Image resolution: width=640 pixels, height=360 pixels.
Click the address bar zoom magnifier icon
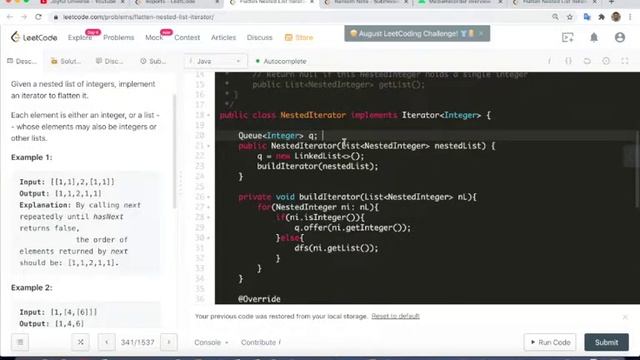(555, 17)
